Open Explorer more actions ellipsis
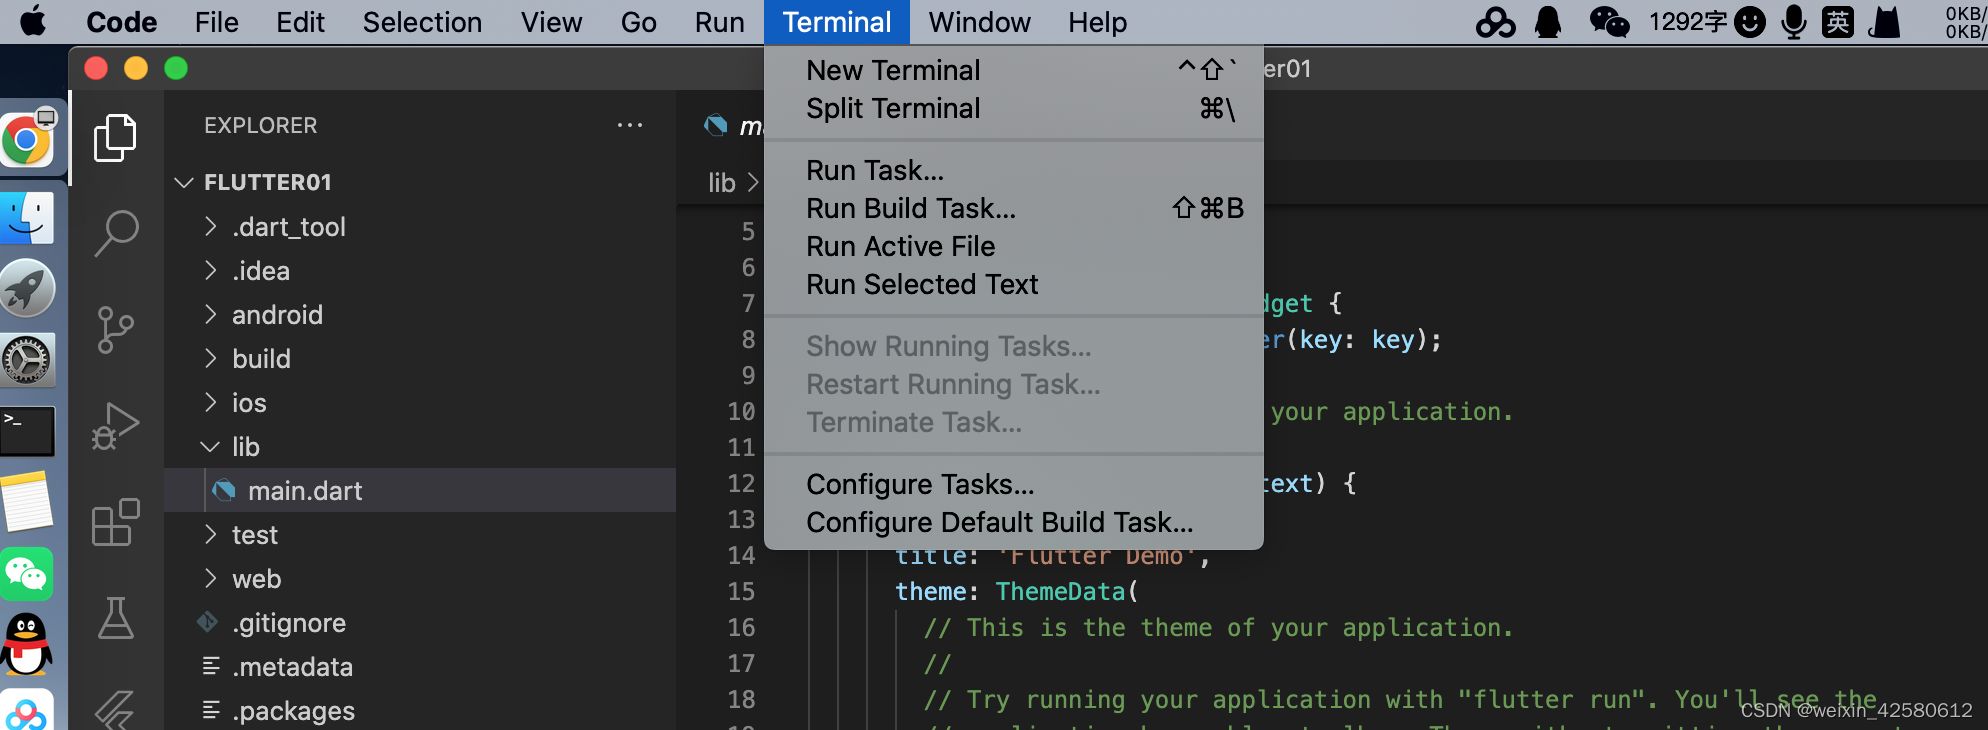Viewport: 1988px width, 730px height. 630,125
